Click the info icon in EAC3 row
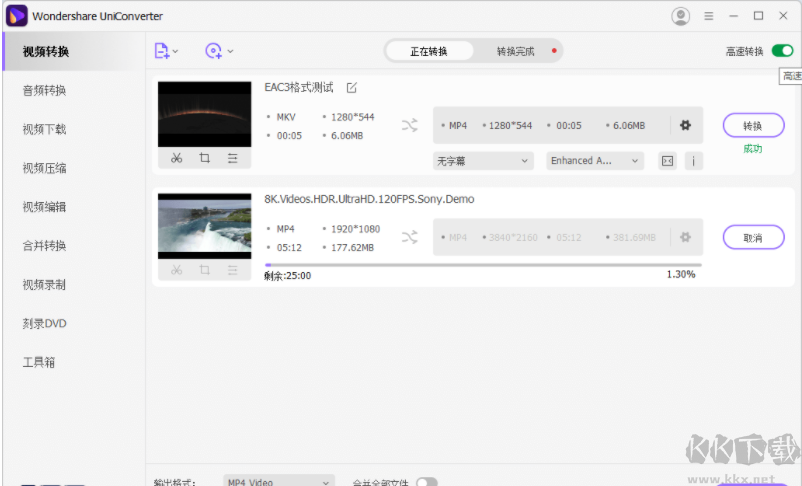Screen dimensions: 802x486 pos(693,160)
